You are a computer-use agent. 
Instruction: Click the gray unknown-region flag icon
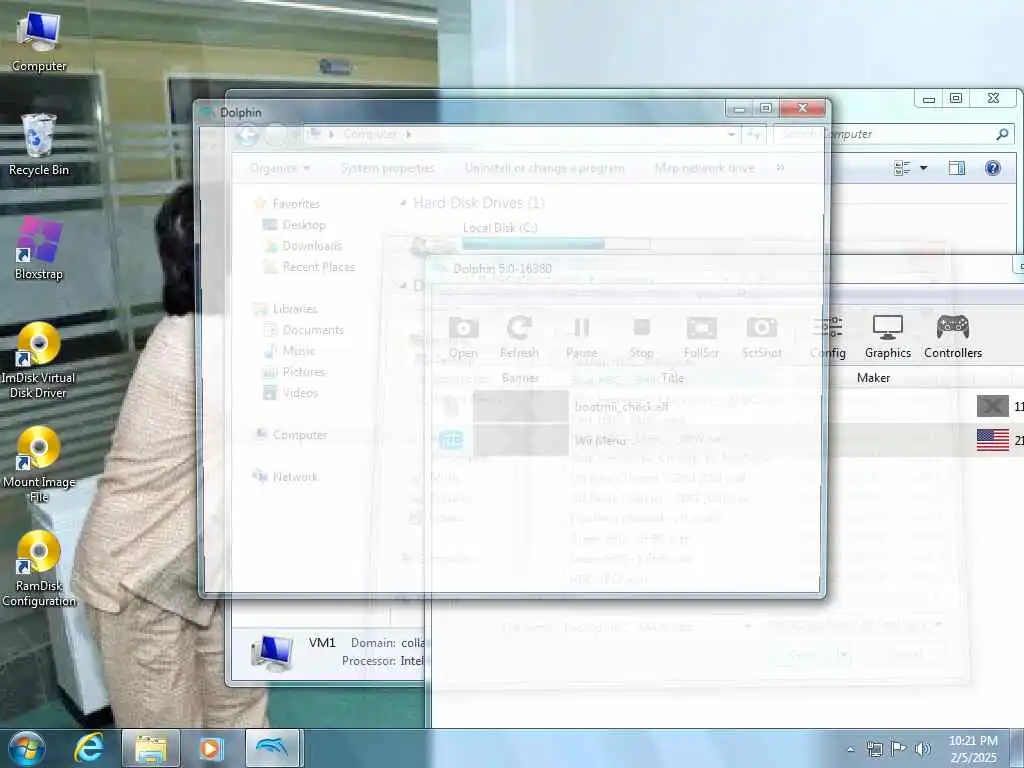coord(993,406)
